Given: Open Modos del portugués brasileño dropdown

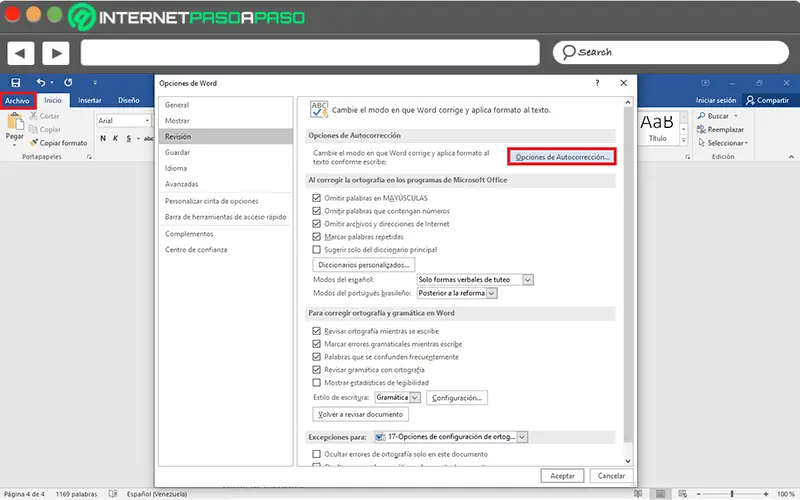Looking at the screenshot, I should pyautogui.click(x=491, y=293).
